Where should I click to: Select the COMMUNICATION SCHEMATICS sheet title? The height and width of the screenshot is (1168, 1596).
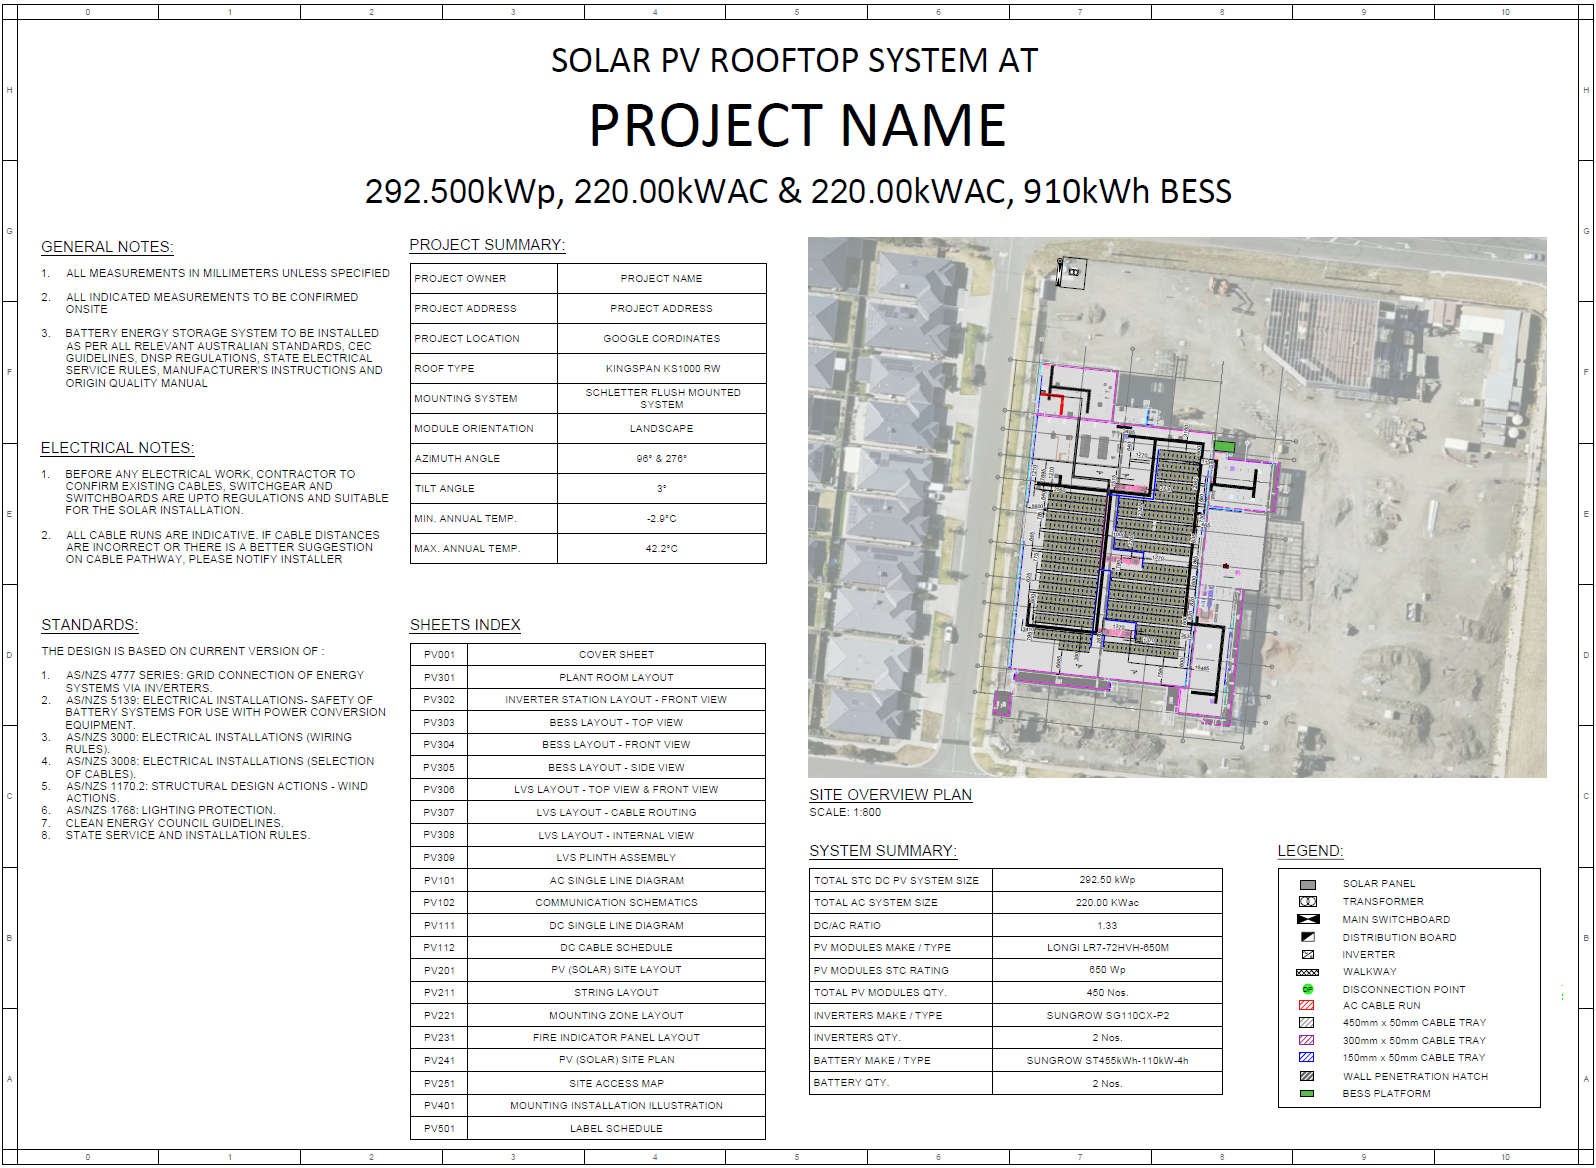point(616,903)
